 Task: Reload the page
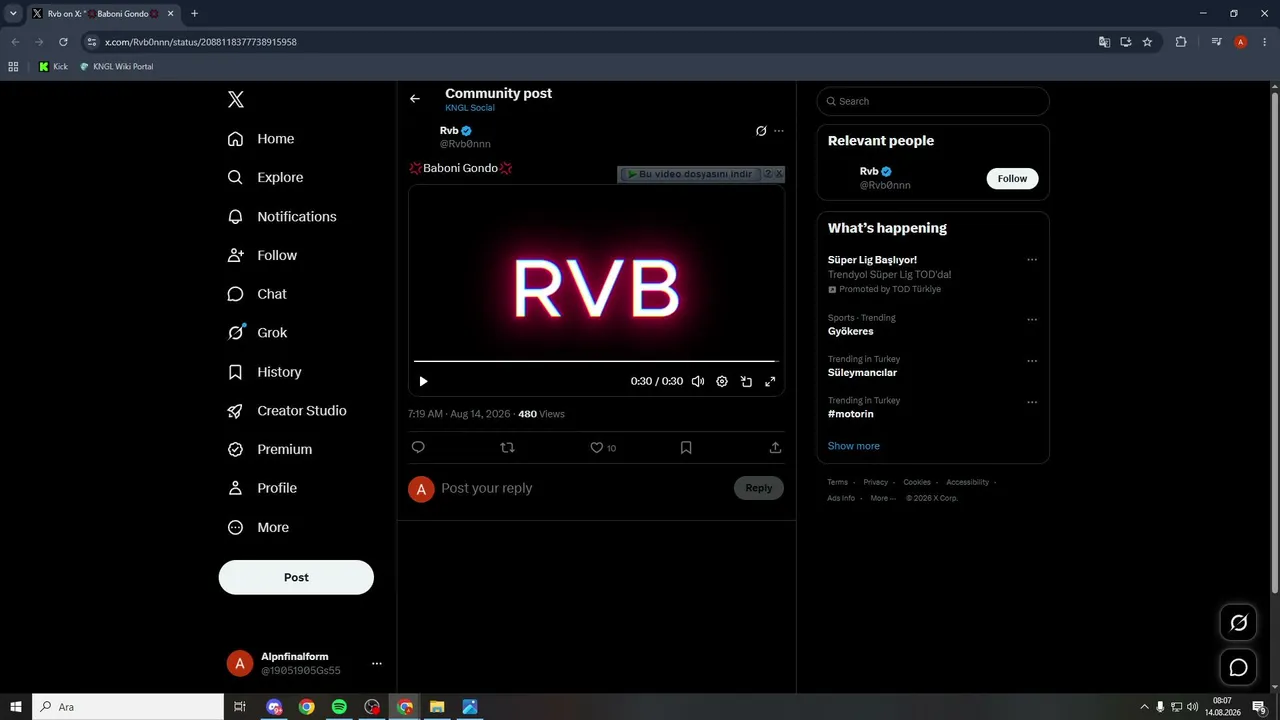pos(63,42)
